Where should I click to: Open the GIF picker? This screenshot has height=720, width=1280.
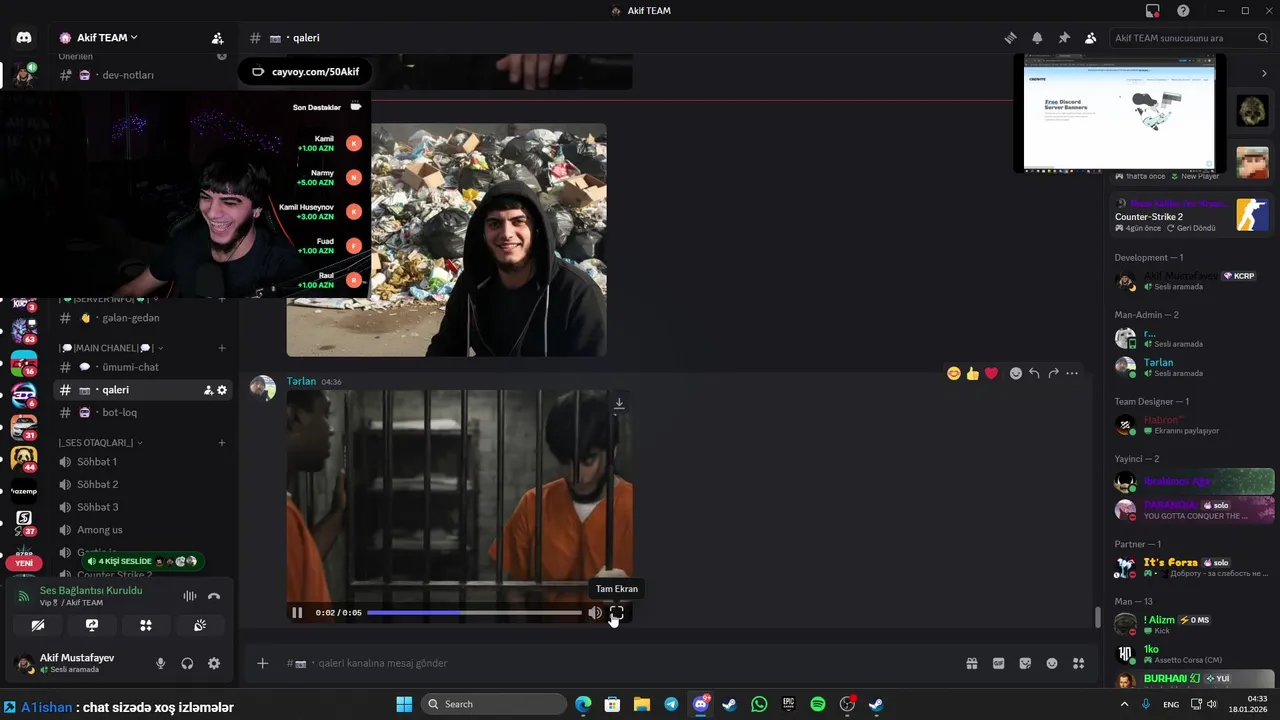coord(998,663)
